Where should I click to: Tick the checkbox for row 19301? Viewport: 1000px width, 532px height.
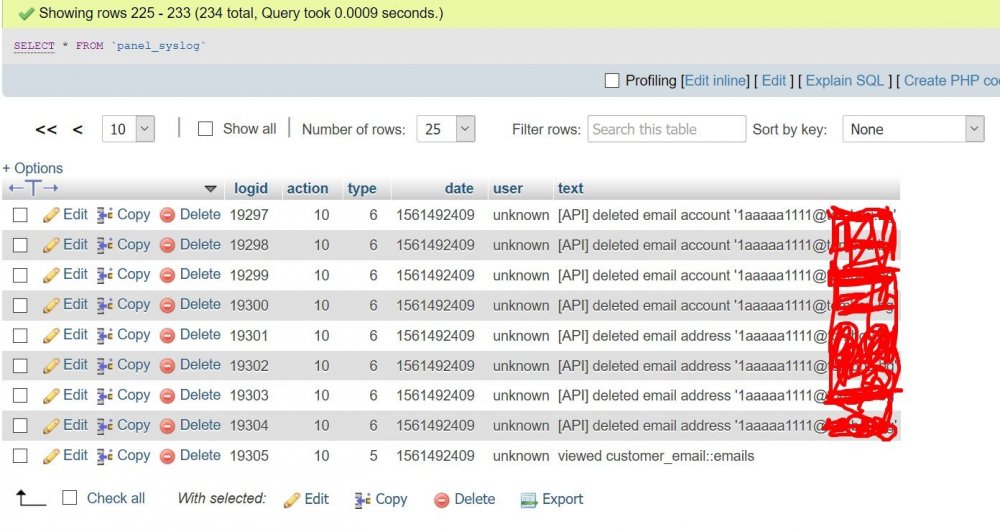20,336
